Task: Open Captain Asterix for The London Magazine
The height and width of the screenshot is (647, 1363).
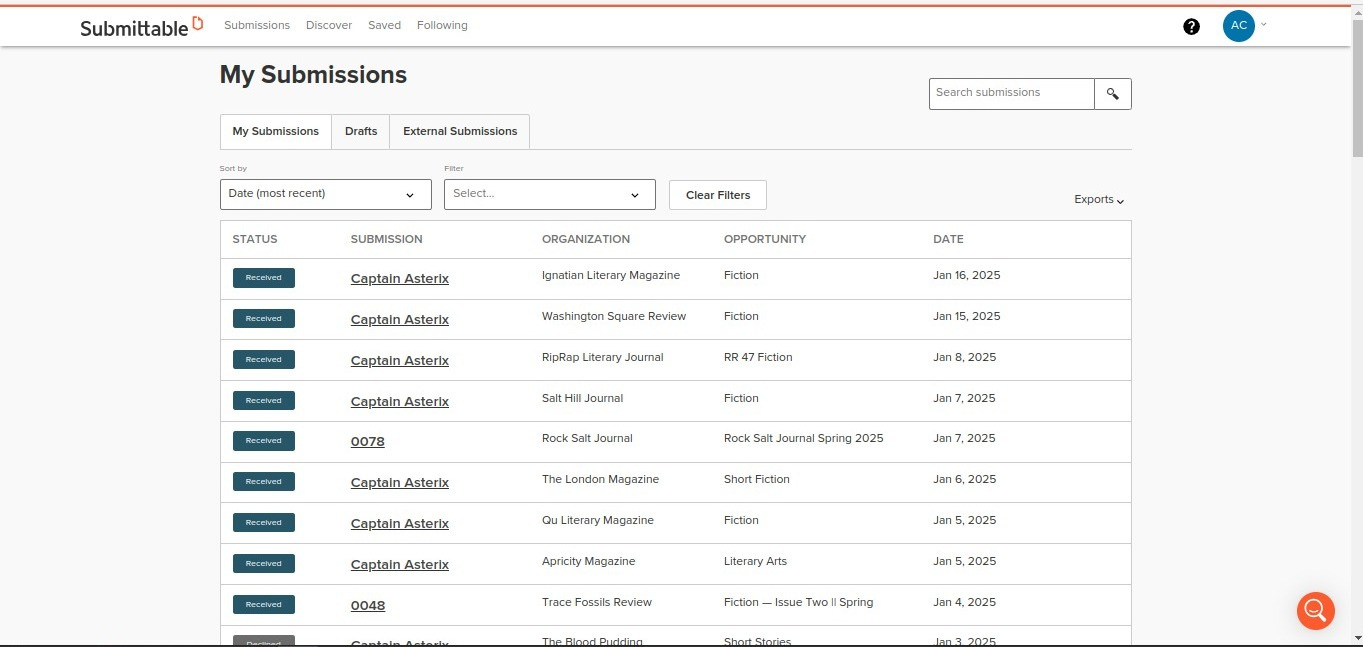Action: [399, 483]
